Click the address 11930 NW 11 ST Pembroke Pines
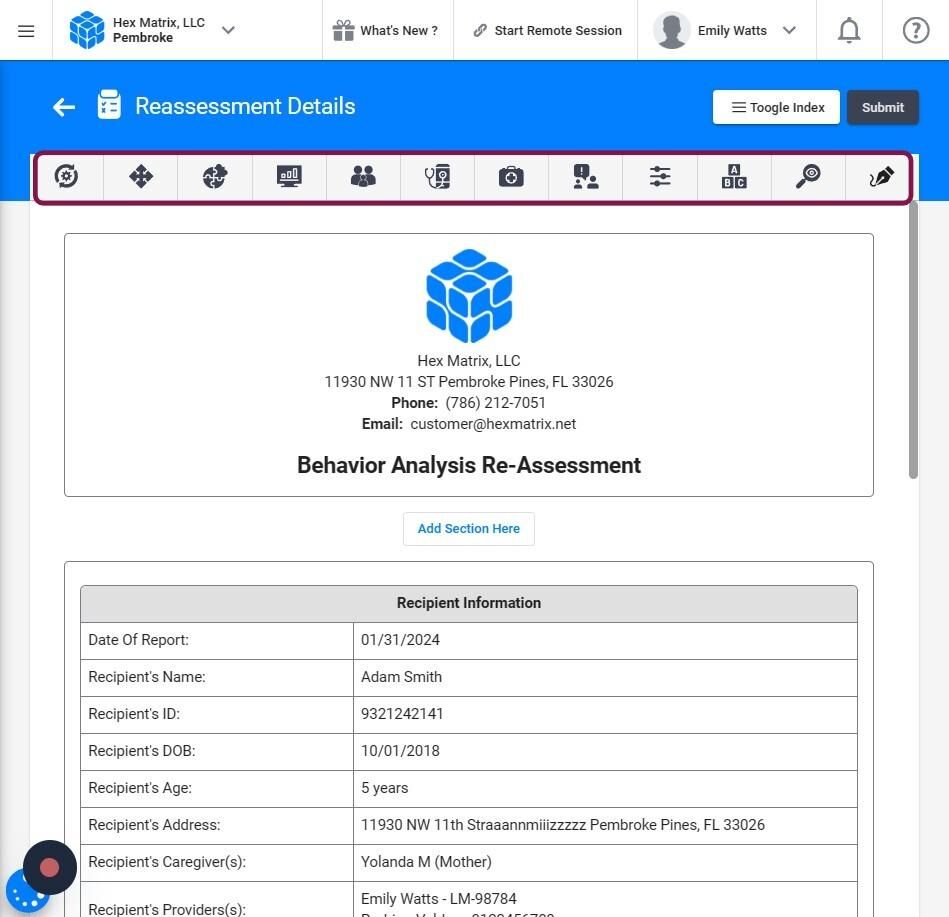 tap(469, 381)
